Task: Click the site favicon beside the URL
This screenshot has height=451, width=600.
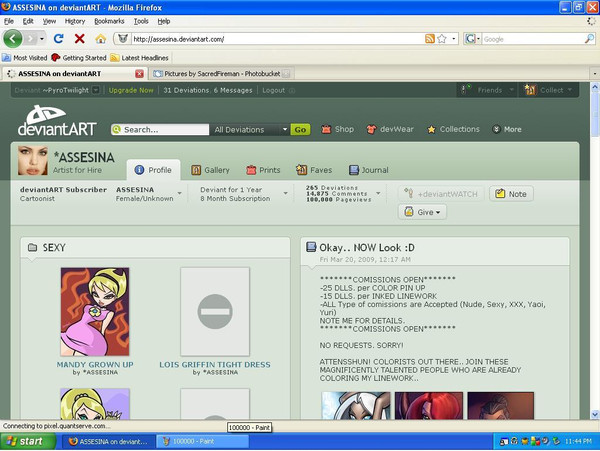Action: 122,39
